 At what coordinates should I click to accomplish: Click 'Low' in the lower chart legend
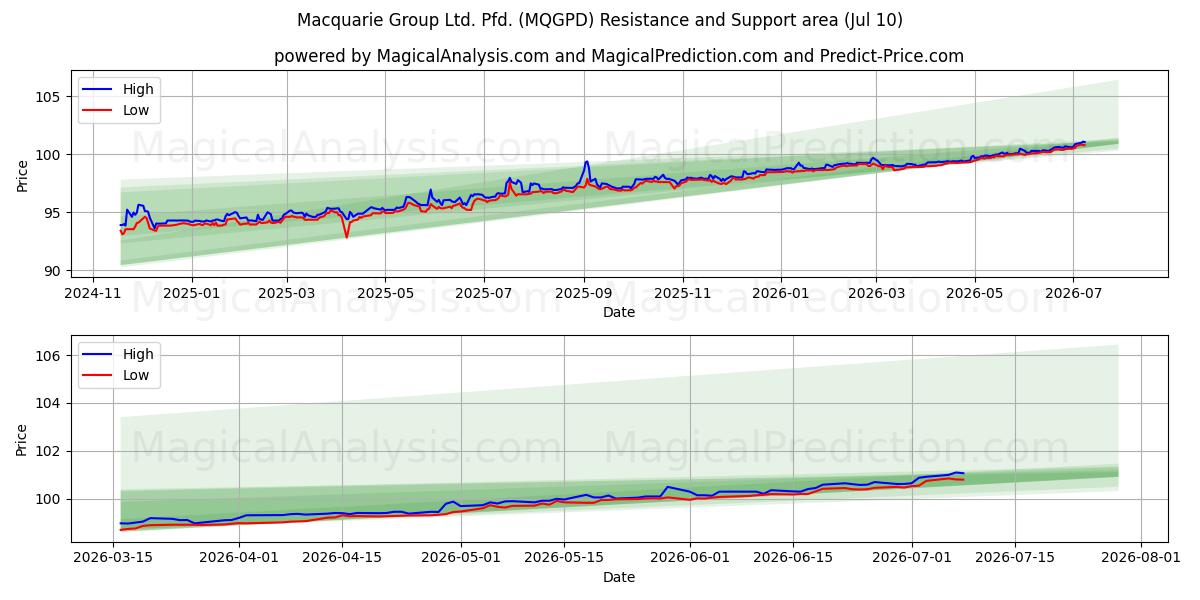pos(136,375)
